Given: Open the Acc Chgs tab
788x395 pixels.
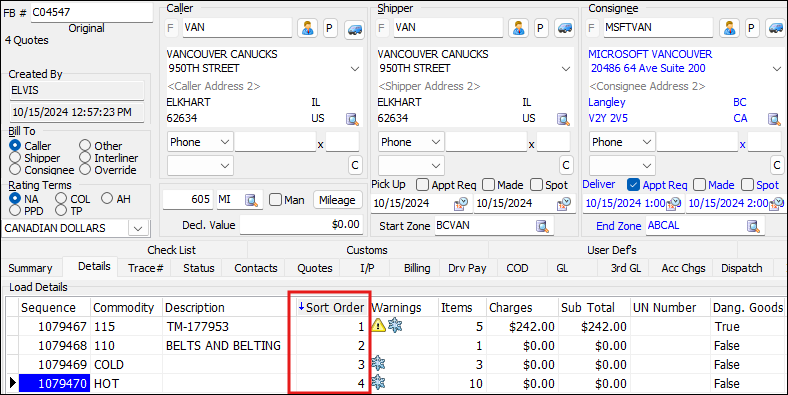Looking at the screenshot, I should pos(683,268).
